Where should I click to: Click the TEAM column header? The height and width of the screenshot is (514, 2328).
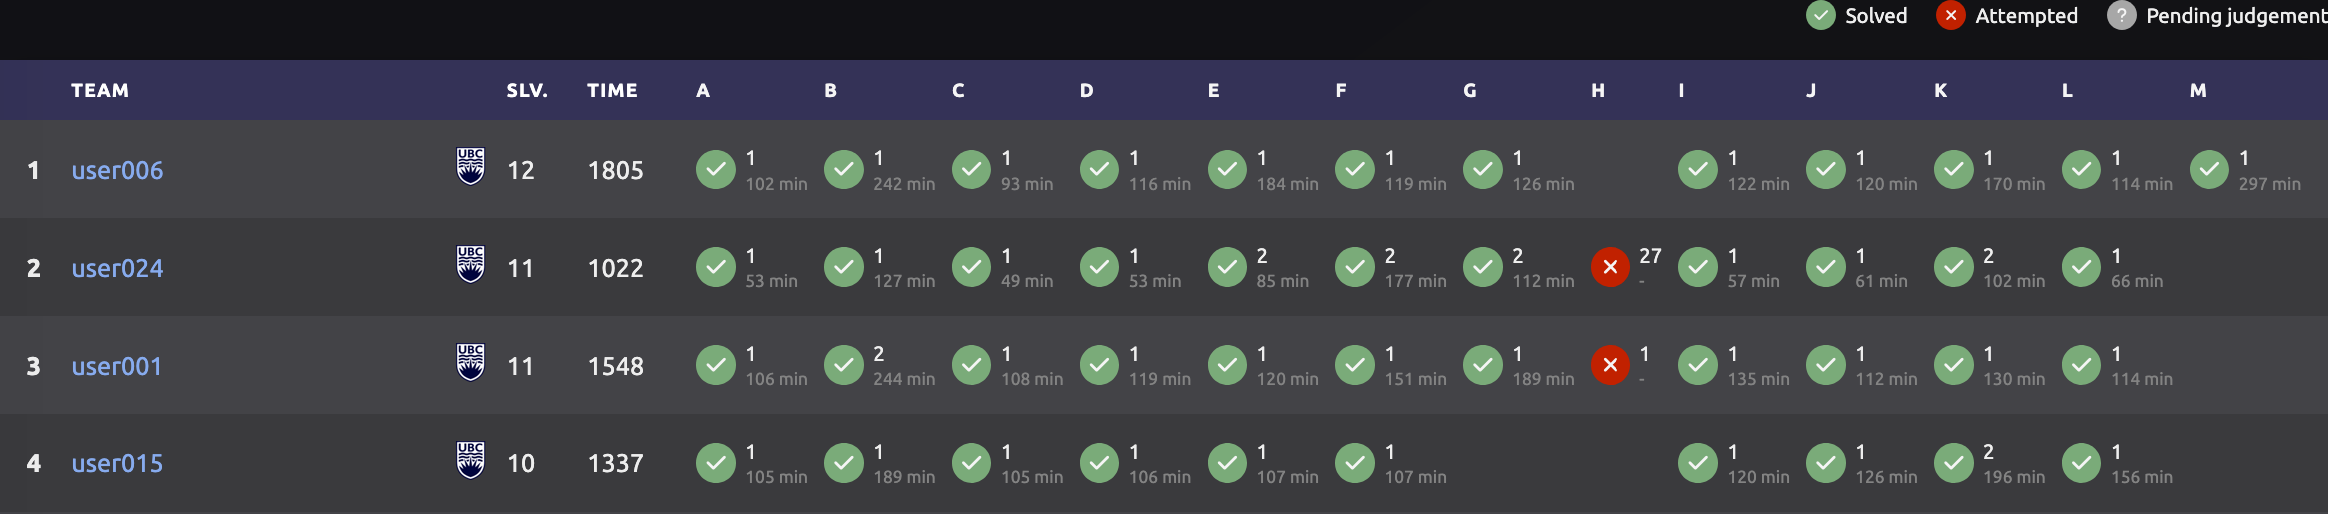click(x=100, y=90)
